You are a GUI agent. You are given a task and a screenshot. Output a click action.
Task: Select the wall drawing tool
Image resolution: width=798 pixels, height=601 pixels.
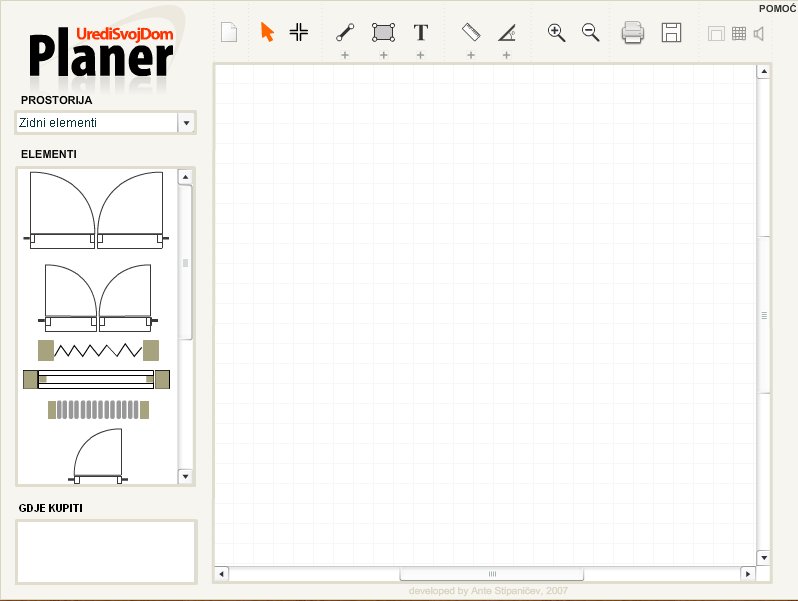point(298,32)
